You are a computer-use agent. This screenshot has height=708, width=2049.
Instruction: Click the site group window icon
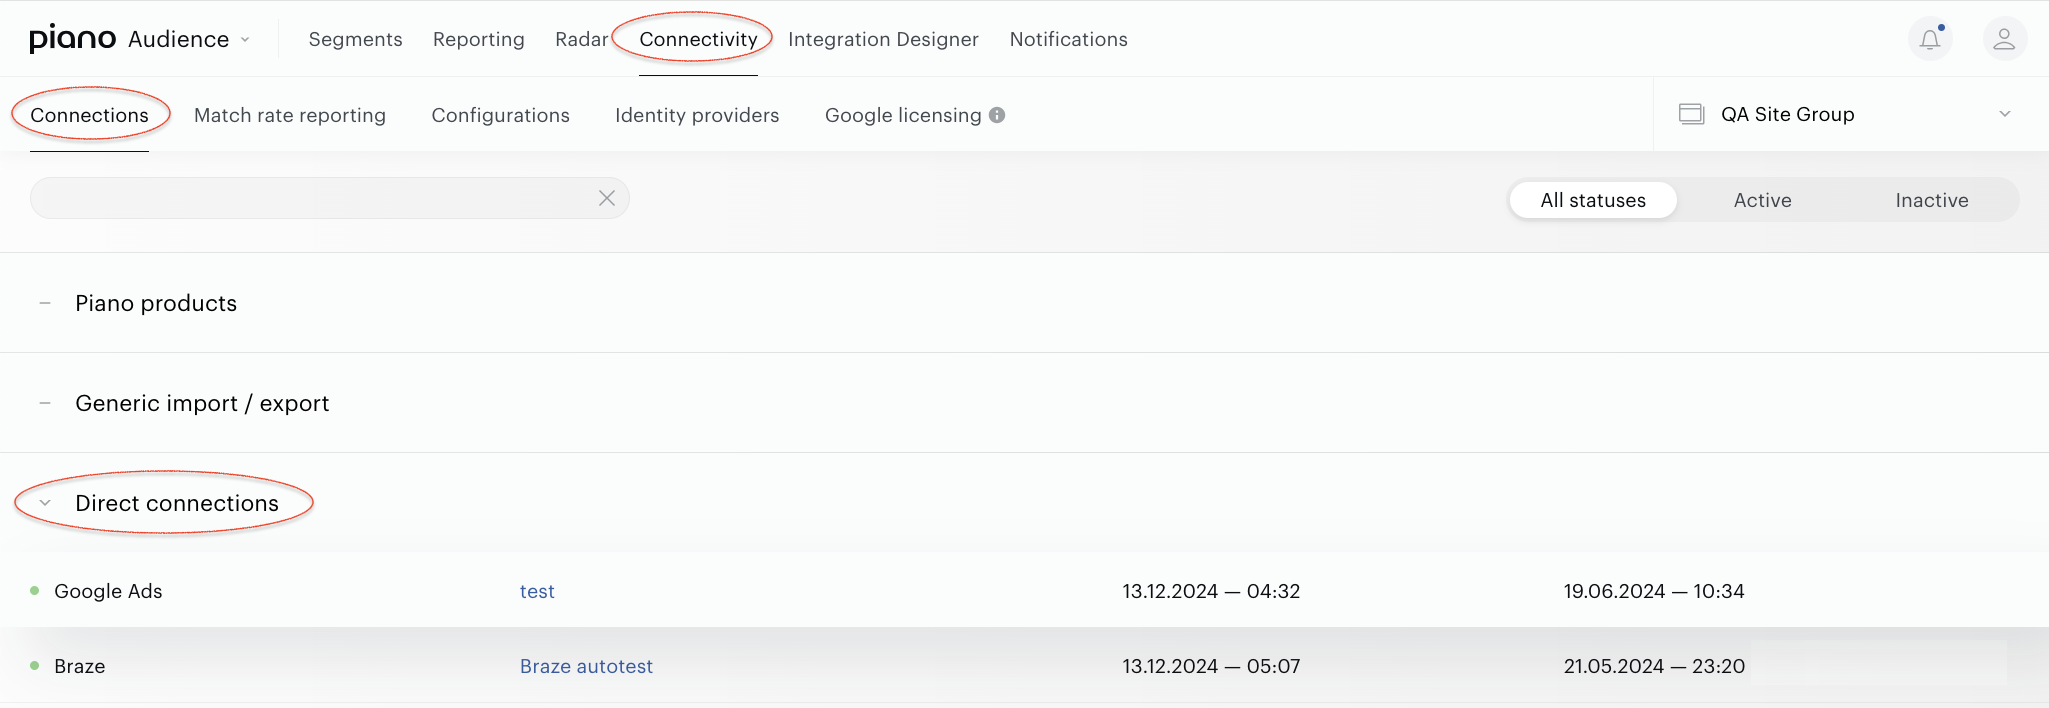pyautogui.click(x=1691, y=114)
